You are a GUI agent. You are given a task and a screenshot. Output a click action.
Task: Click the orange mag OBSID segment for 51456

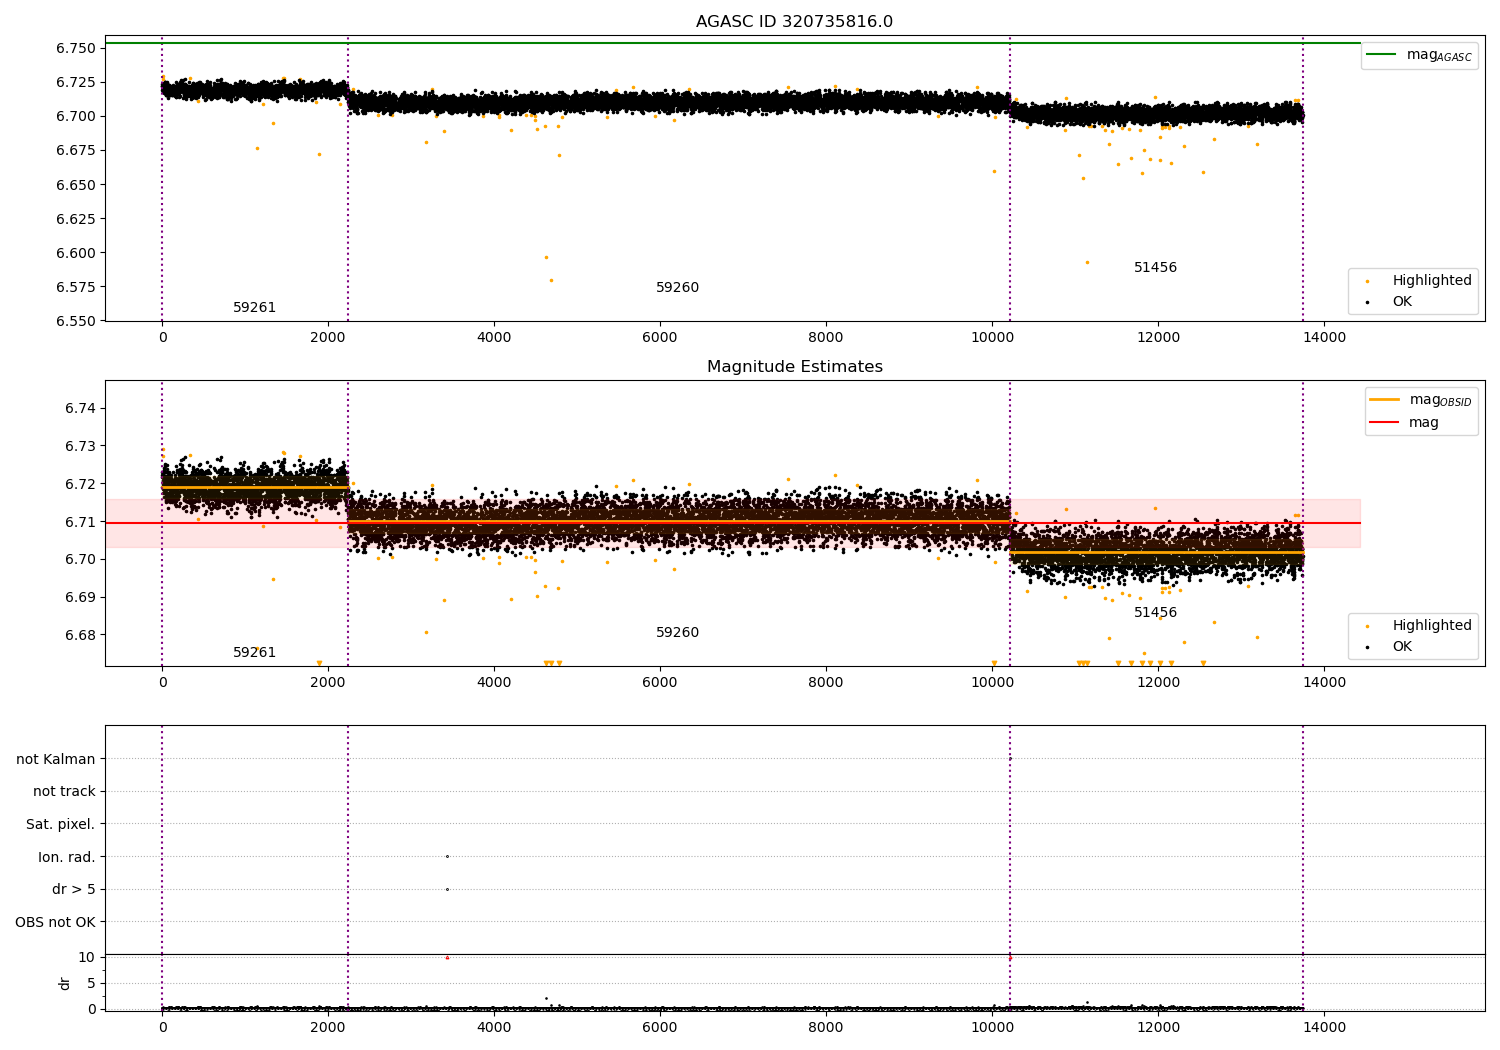(1156, 552)
